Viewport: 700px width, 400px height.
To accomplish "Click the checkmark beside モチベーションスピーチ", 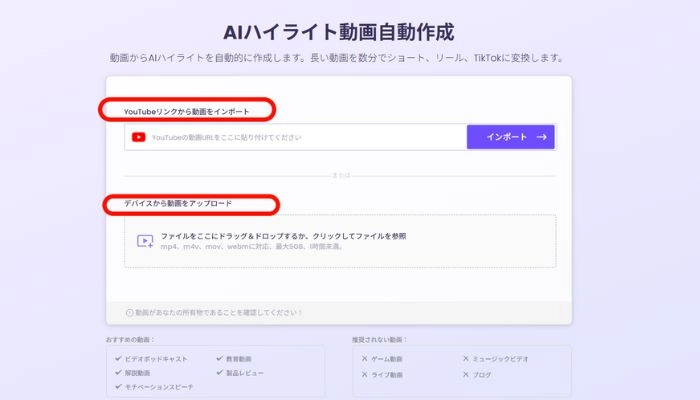I will pyautogui.click(x=117, y=386).
